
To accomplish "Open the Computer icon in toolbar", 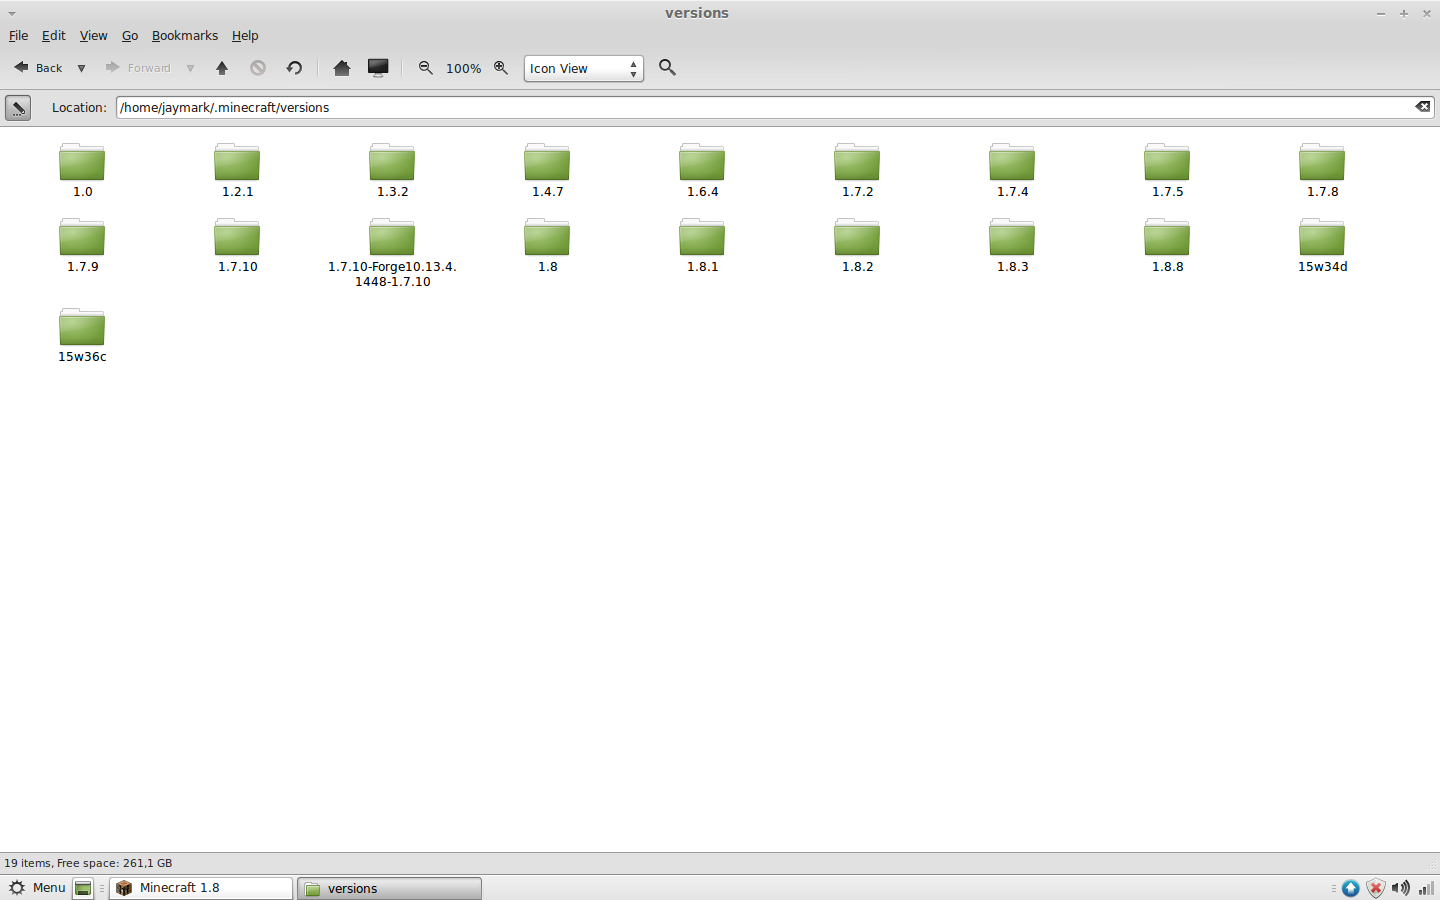I will coord(378,68).
